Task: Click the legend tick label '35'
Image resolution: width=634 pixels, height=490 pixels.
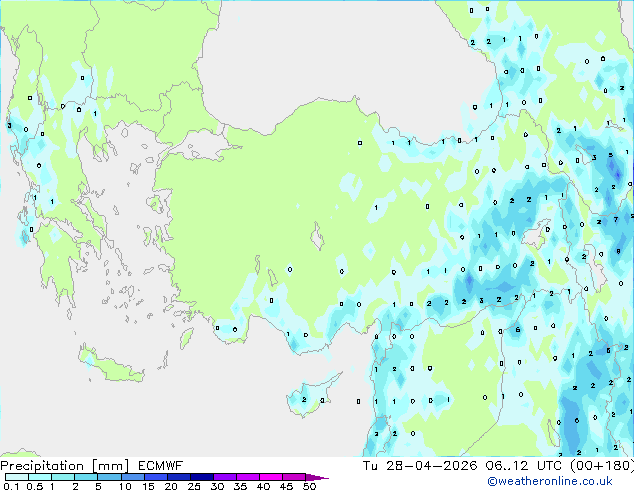Action: point(240,486)
